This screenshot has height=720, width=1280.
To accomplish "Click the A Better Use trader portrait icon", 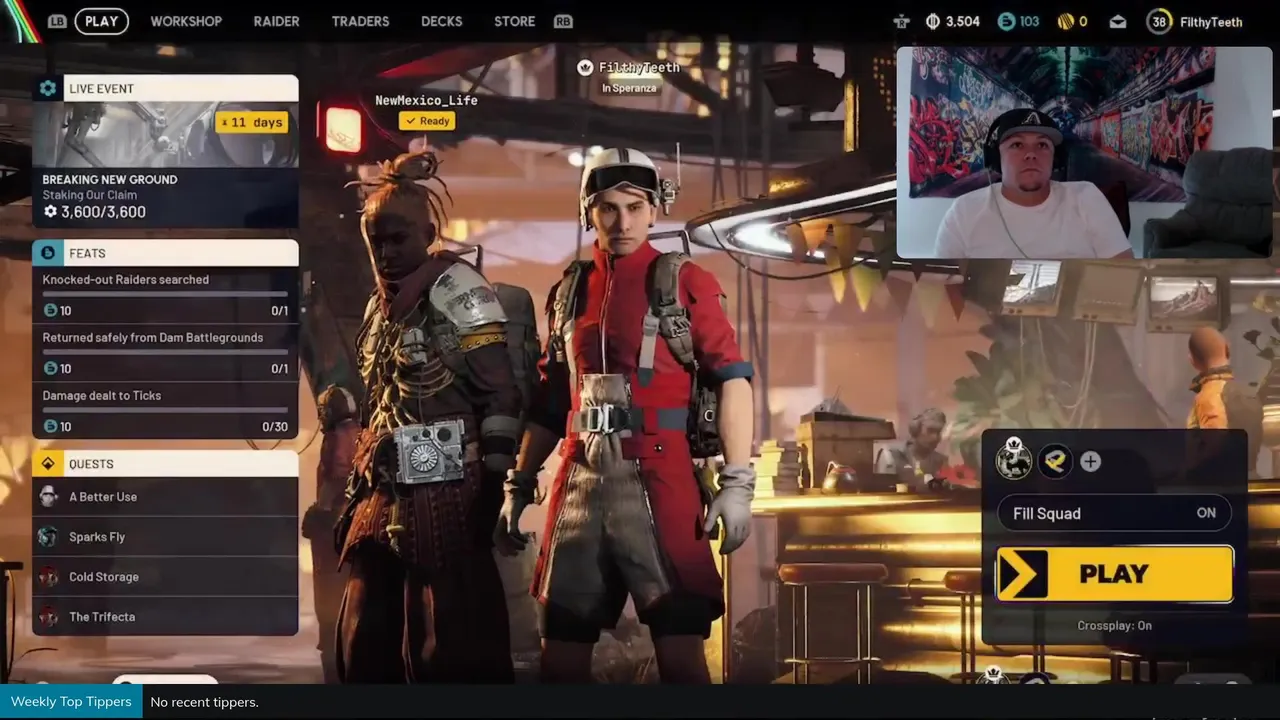I will [48, 497].
